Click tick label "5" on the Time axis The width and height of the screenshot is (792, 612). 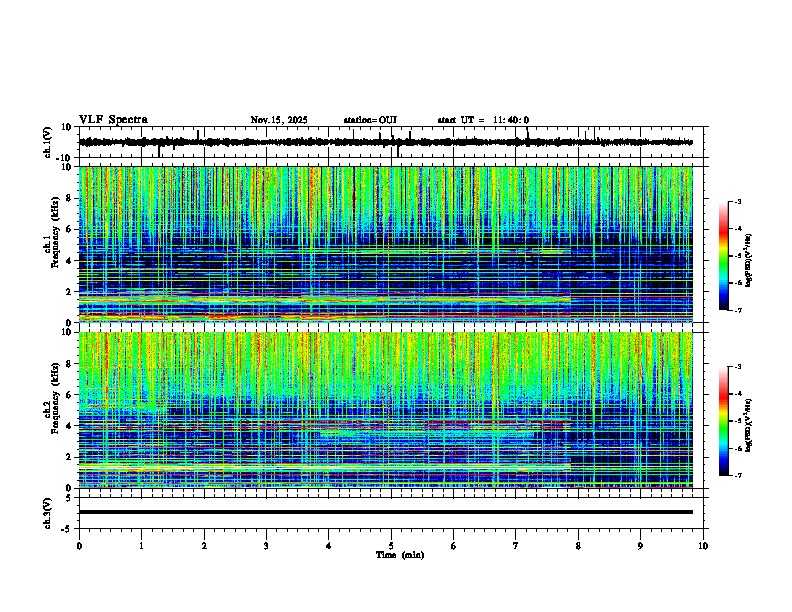[x=391, y=546]
